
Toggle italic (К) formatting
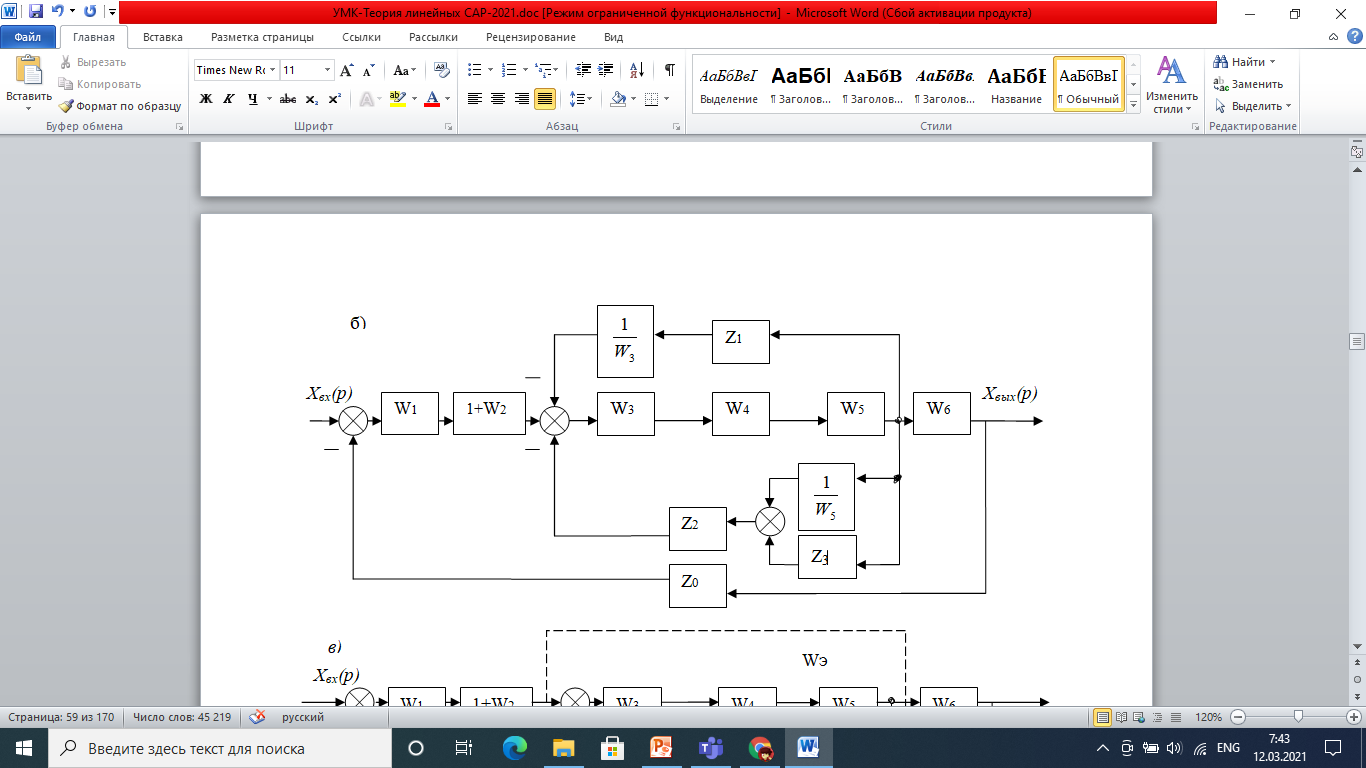click(229, 99)
